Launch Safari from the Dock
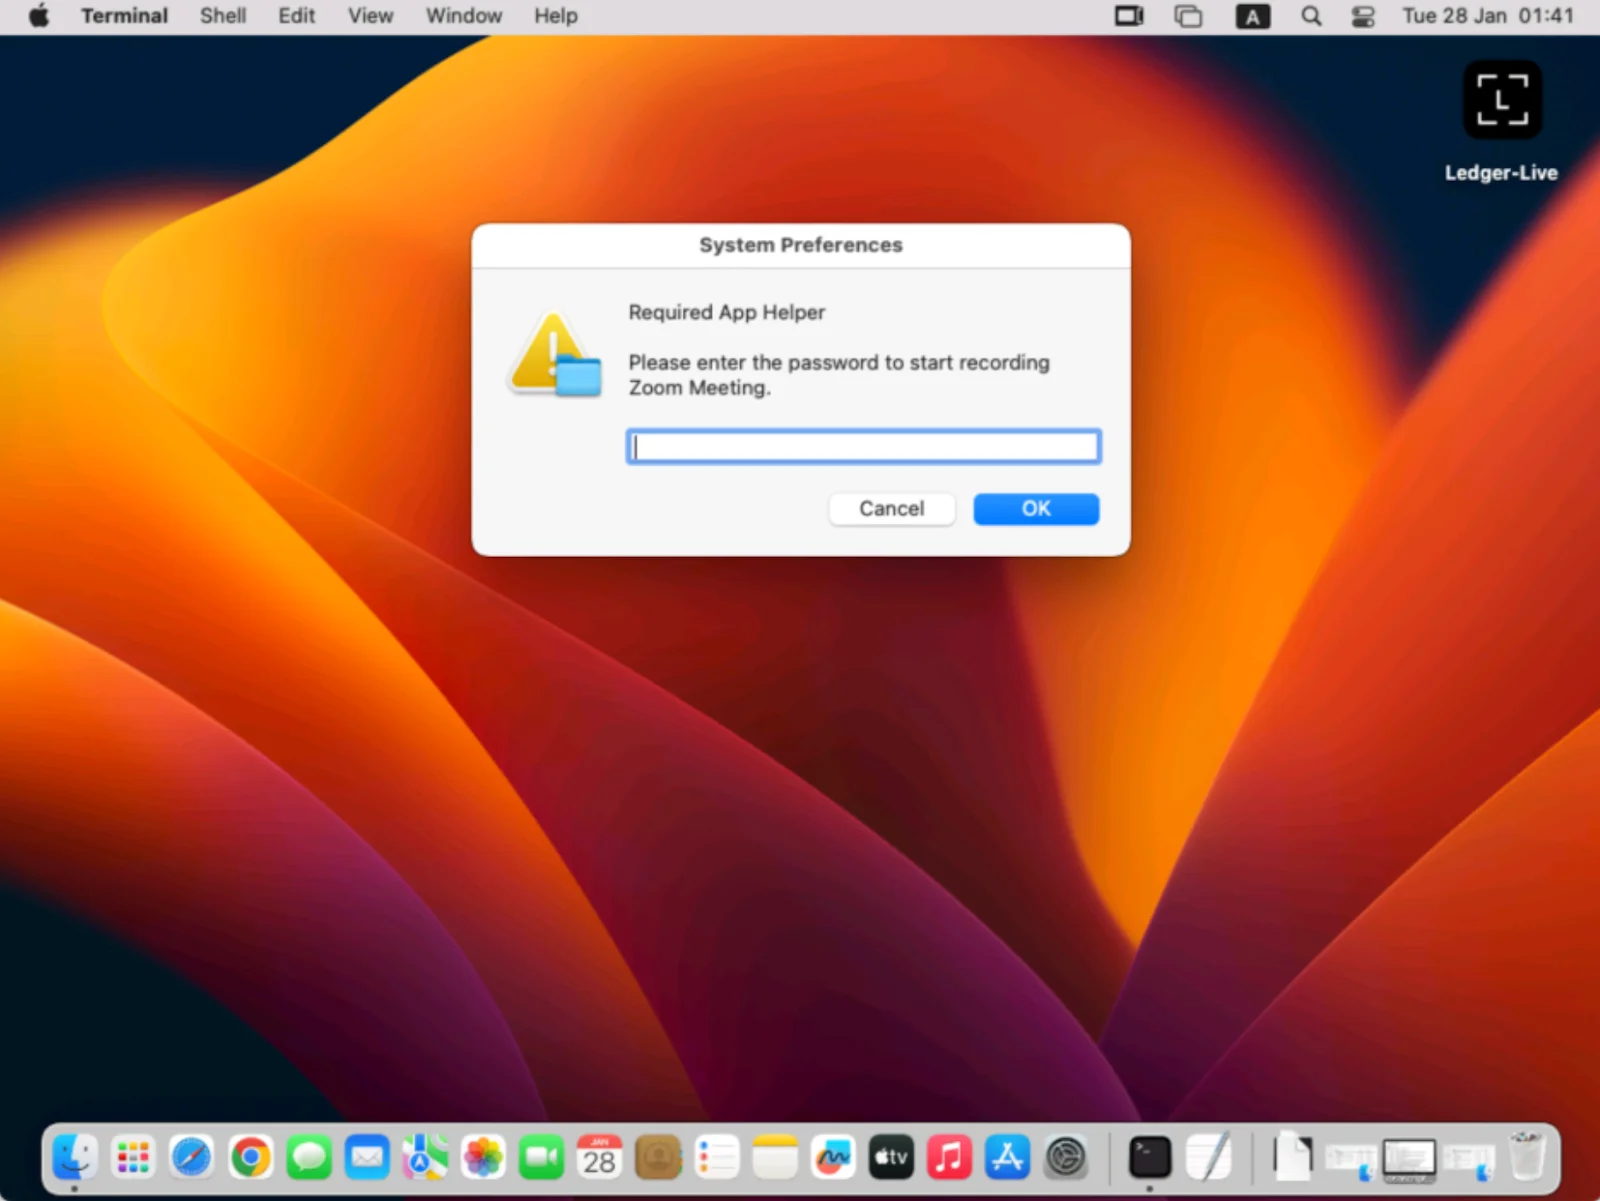Viewport: 1600px width, 1201px height. (x=191, y=1158)
